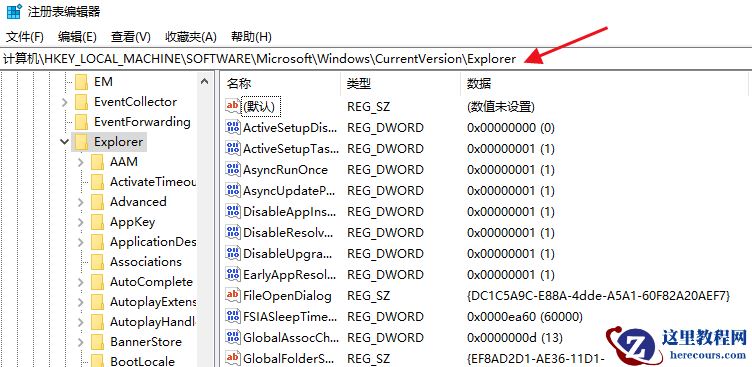This screenshot has height=367, width=752.
Task: Click the 0x00000000 (0) data cell
Action: click(x=511, y=128)
